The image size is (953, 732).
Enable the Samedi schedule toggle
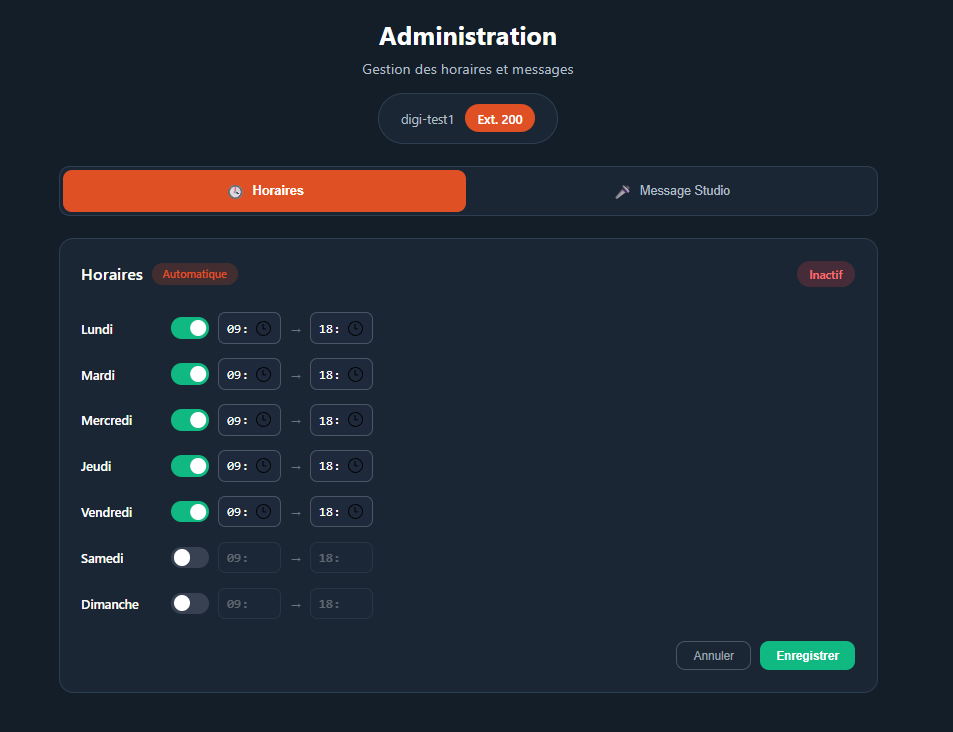(x=189, y=557)
